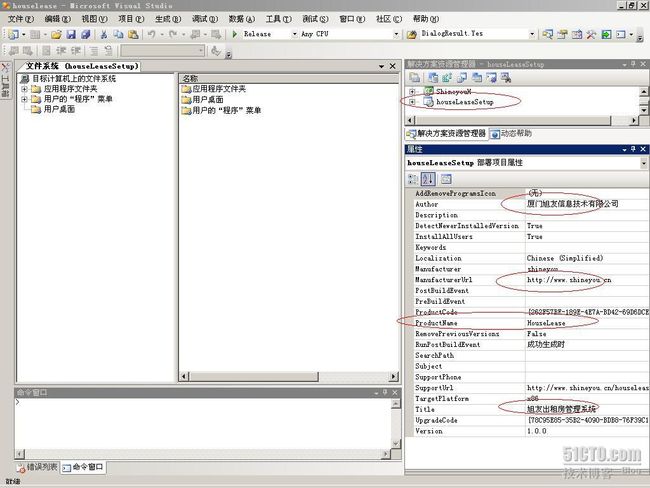650x488 pixels.
Task: Open the DialogResult.Yes find dropdown
Action: click(532, 34)
